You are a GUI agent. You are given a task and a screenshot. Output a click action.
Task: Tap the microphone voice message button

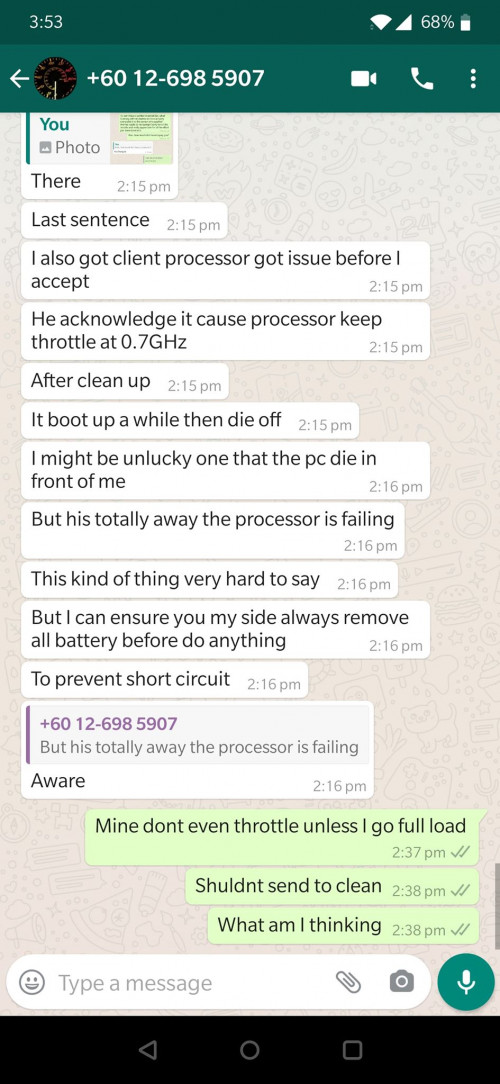pos(466,982)
